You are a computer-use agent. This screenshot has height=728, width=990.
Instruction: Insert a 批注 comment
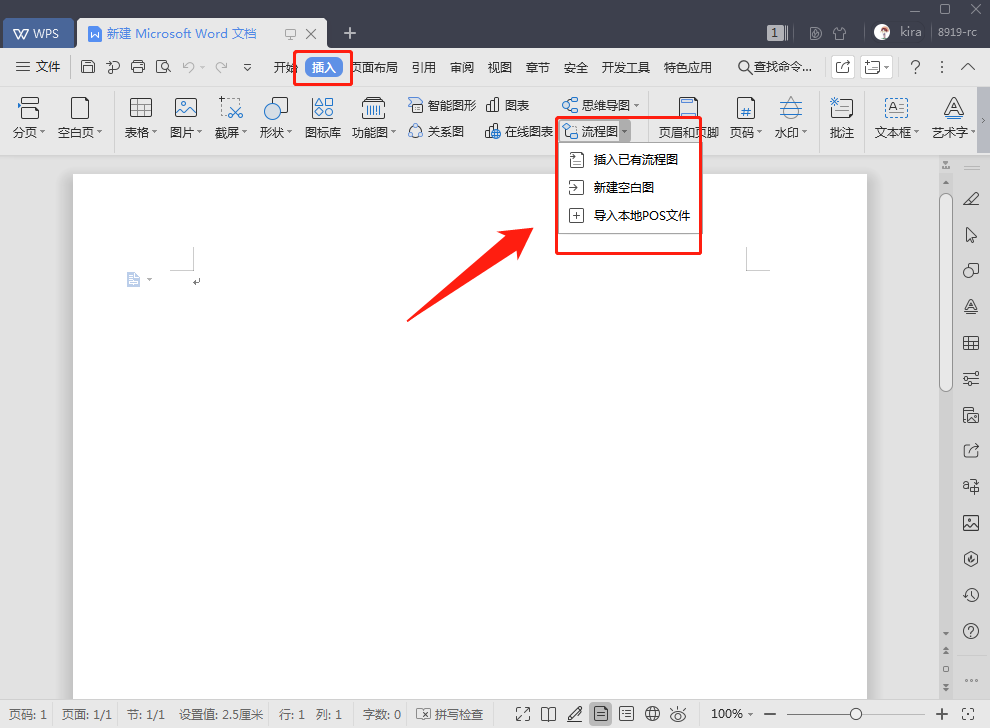pos(842,117)
